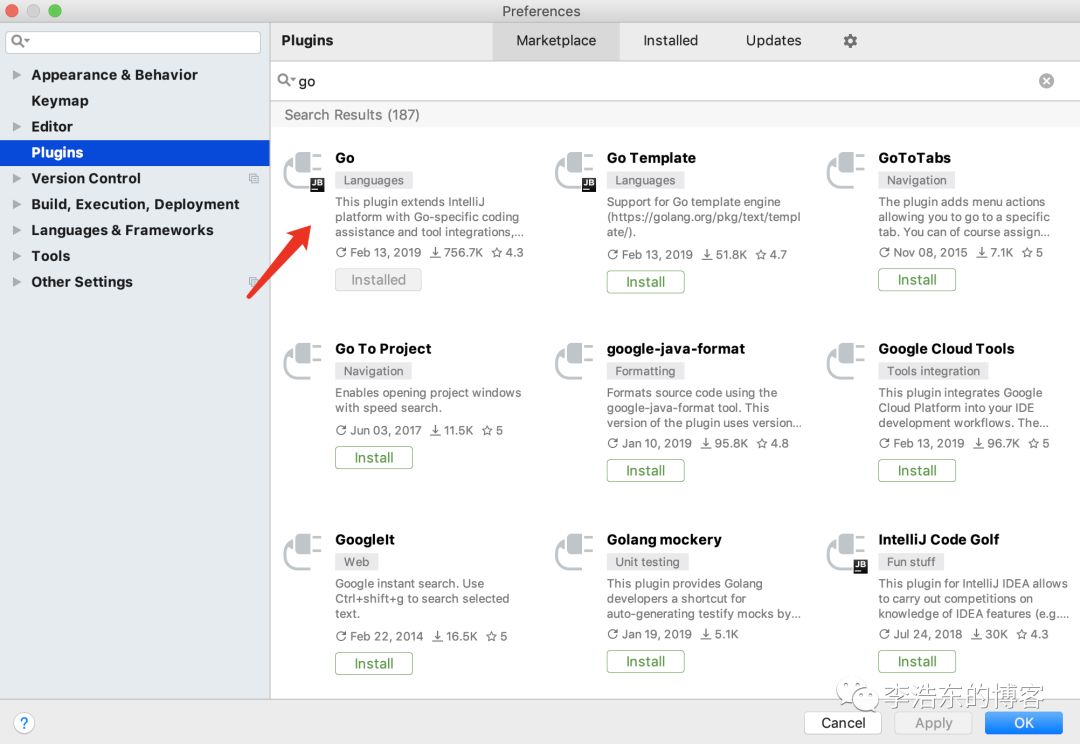Click the project-level icon beside Version Control
Screen dimensions: 1080x744
click(x=253, y=178)
